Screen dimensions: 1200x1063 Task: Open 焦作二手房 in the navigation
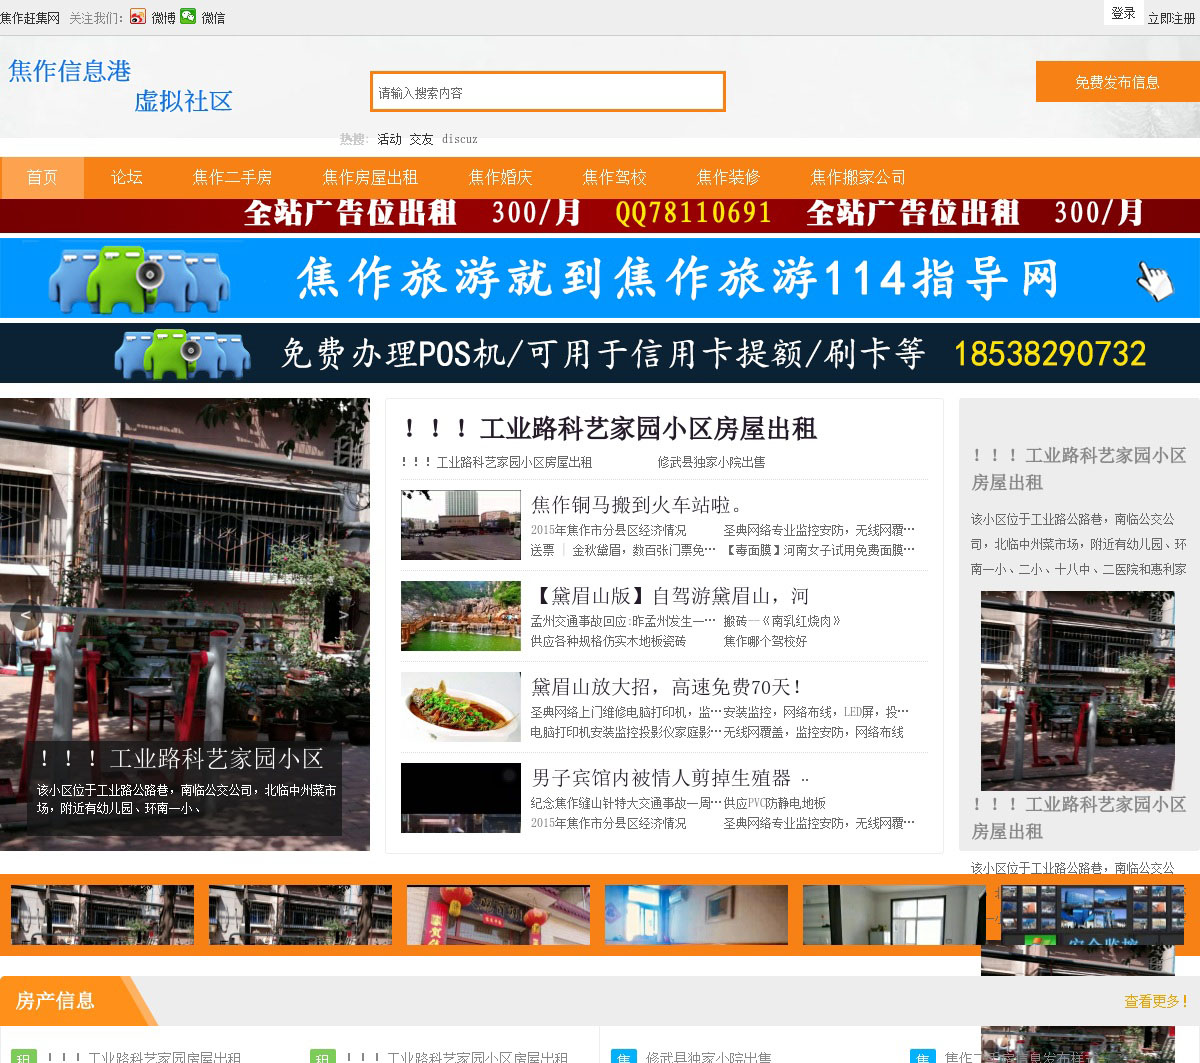(x=232, y=177)
